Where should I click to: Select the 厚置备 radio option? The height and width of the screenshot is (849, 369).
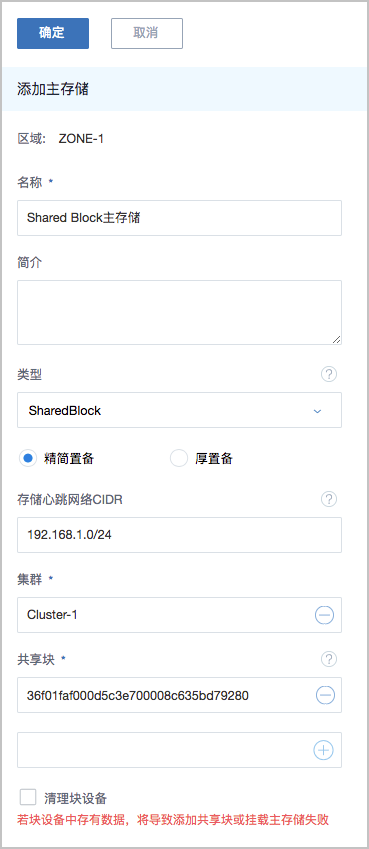point(178,459)
